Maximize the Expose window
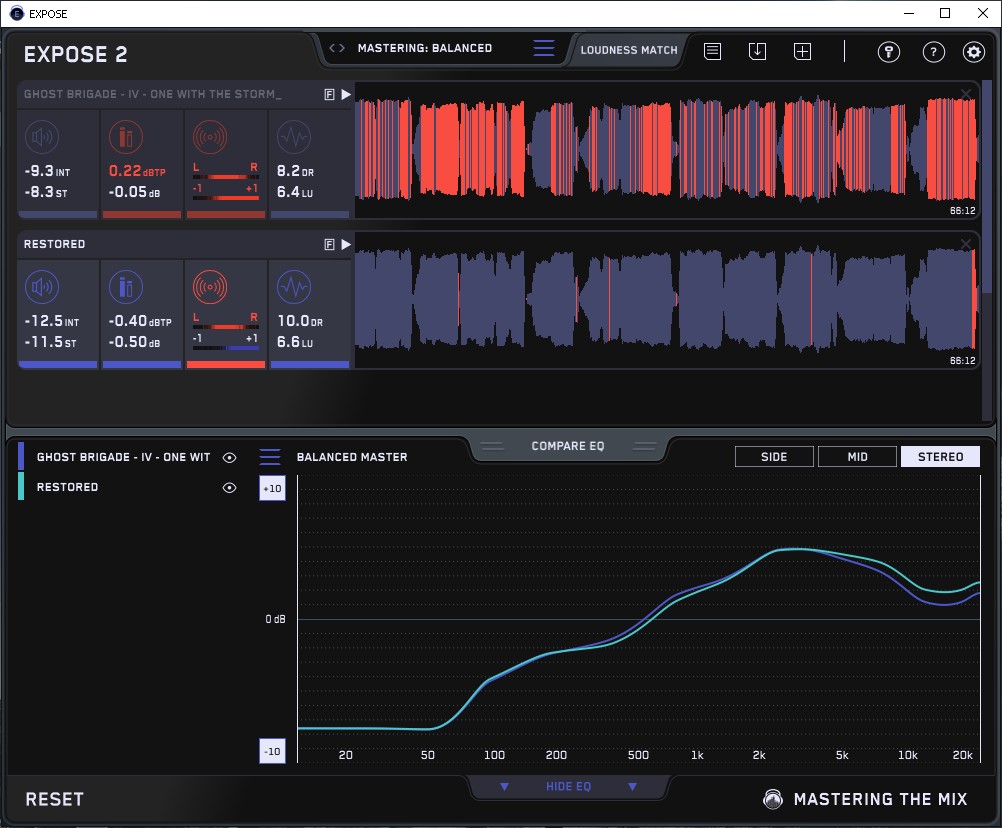Screen dimensions: 1002x828 pos(945,13)
